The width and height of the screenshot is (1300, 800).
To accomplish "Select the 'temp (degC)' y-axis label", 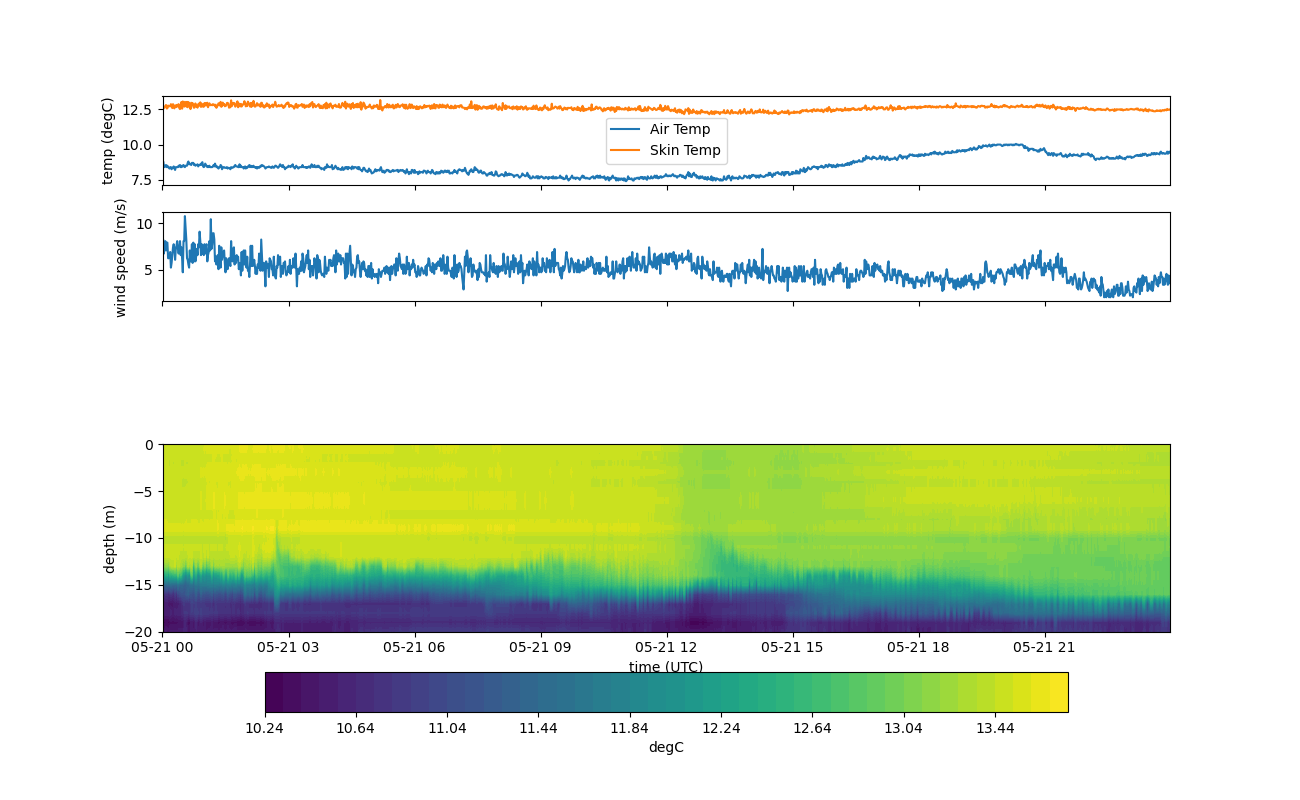I will (x=108, y=141).
